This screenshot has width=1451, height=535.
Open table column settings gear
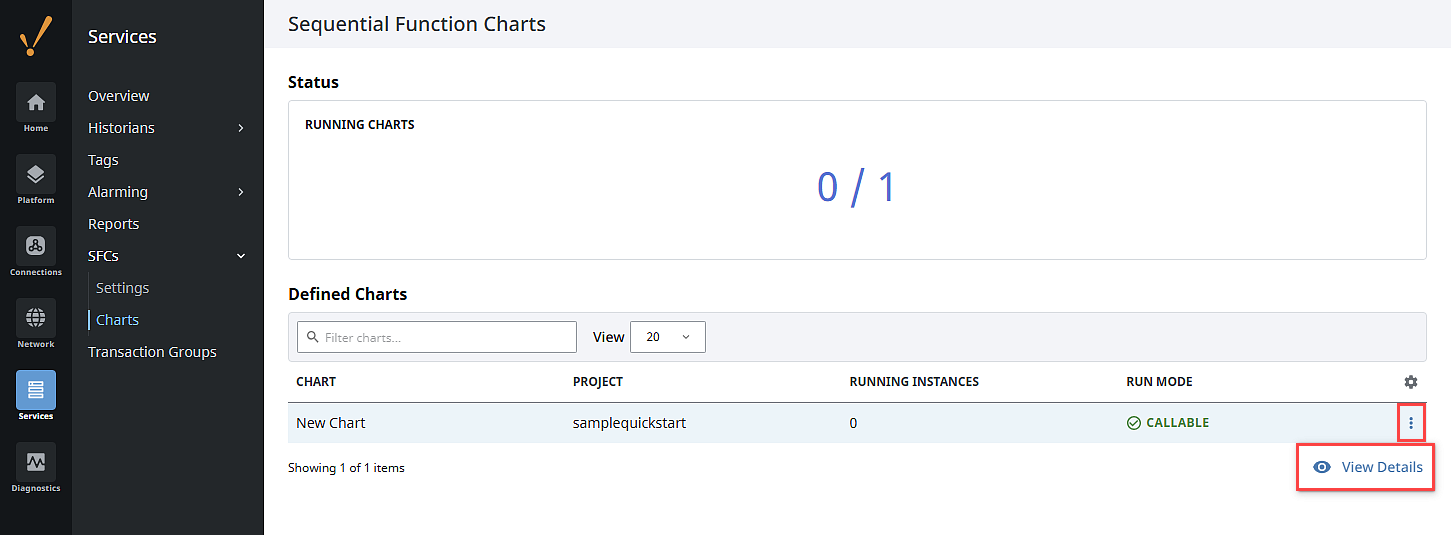coord(1411,382)
